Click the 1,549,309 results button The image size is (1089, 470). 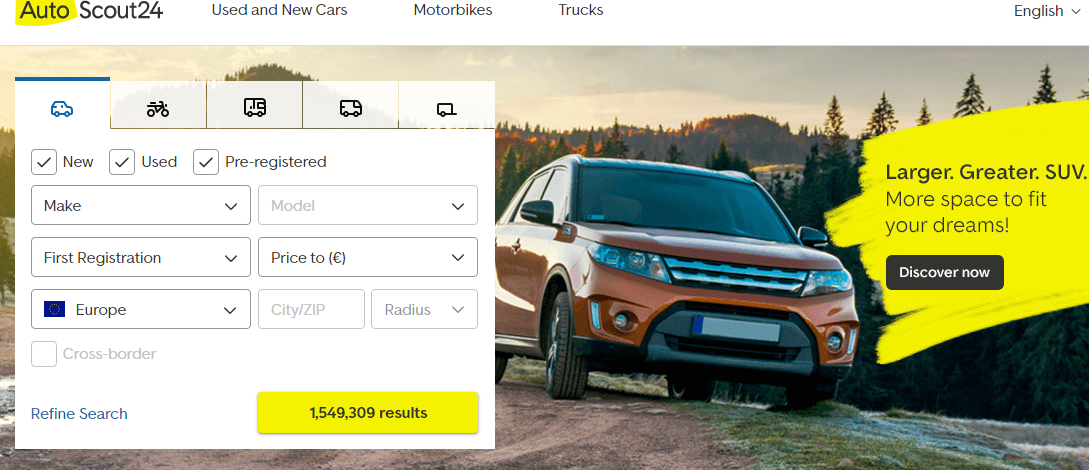point(367,413)
